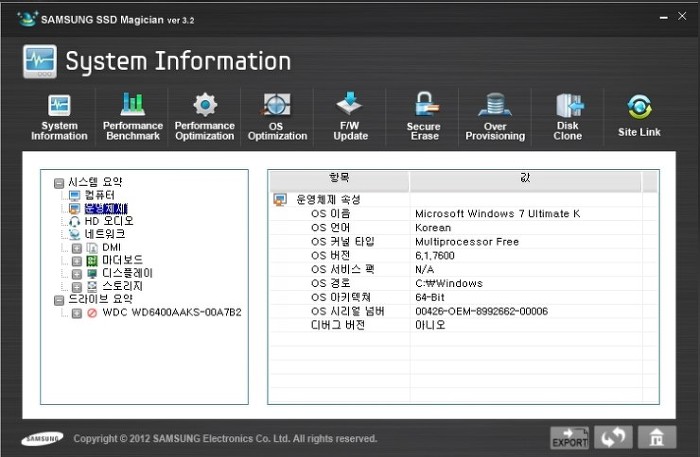Expand the 디스플레이 tree node
Screen dimensions: 700x457
(77, 274)
